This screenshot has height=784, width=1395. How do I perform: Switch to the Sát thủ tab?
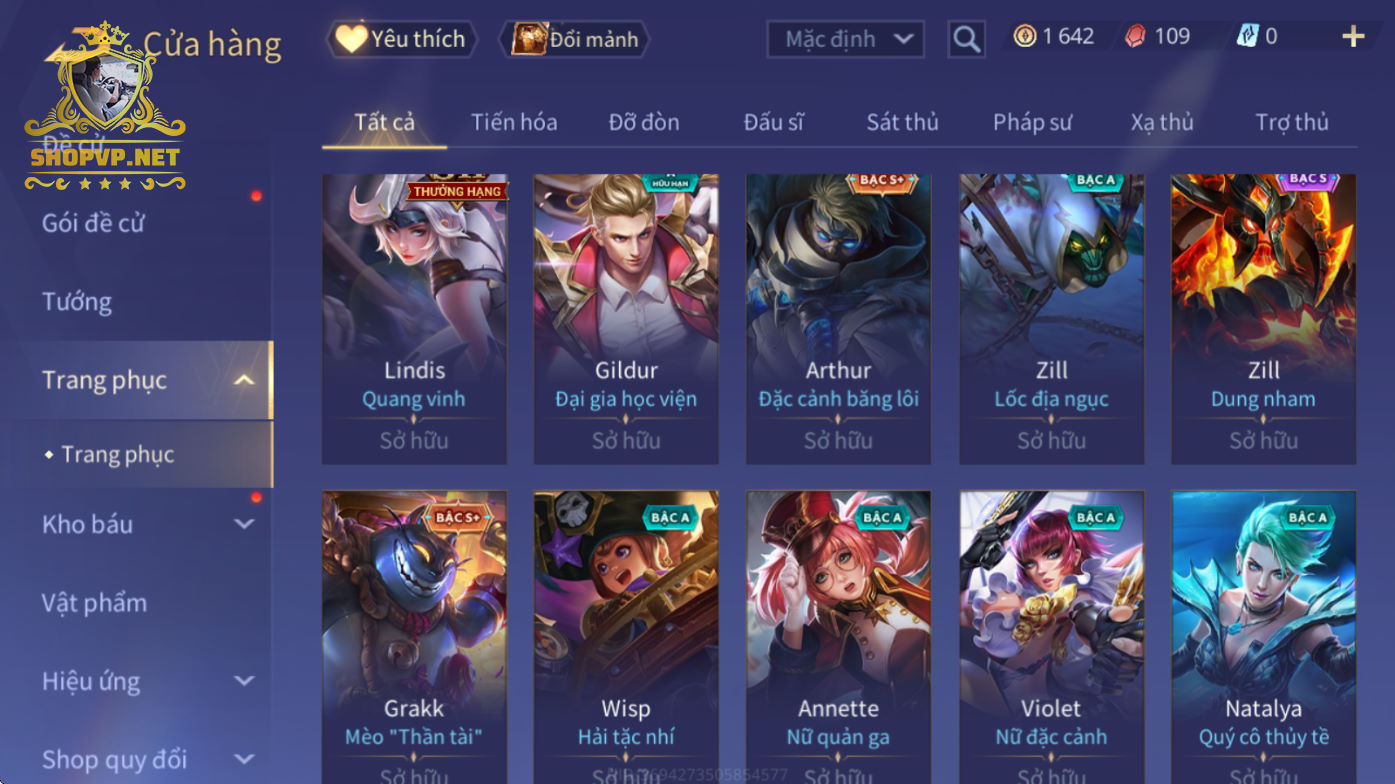902,122
